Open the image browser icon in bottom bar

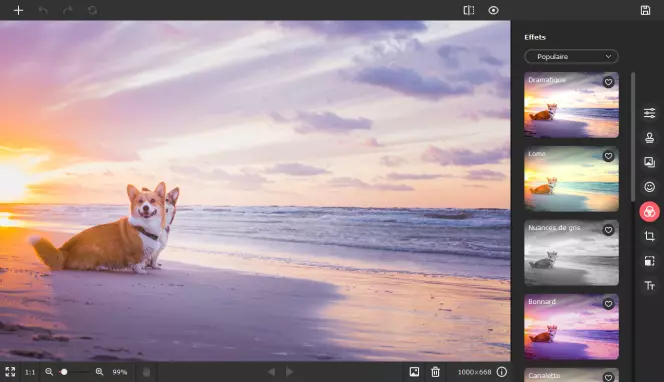(x=414, y=372)
